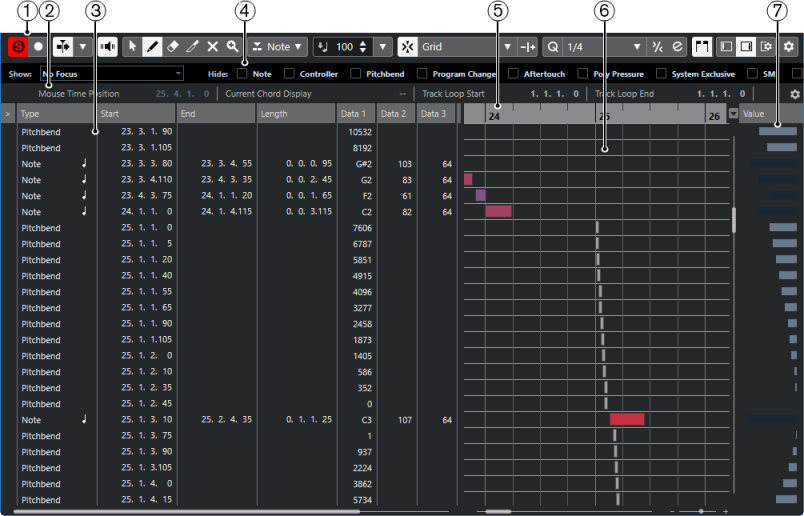This screenshot has width=804, height=516.
Task: Open the Show 'No Focus' dropdown
Action: [111, 73]
